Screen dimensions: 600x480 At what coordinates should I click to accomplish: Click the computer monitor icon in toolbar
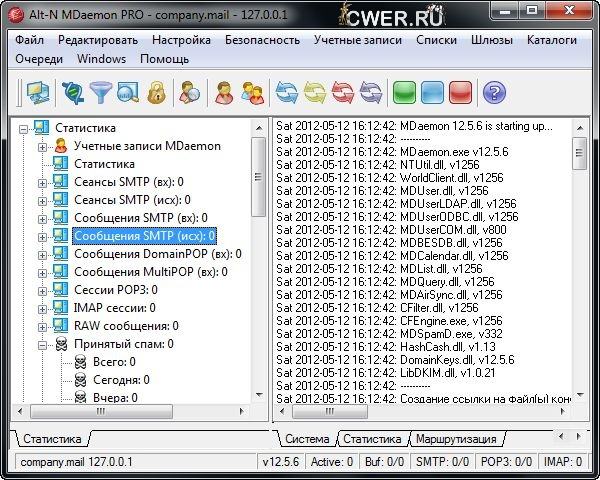[x=38, y=94]
